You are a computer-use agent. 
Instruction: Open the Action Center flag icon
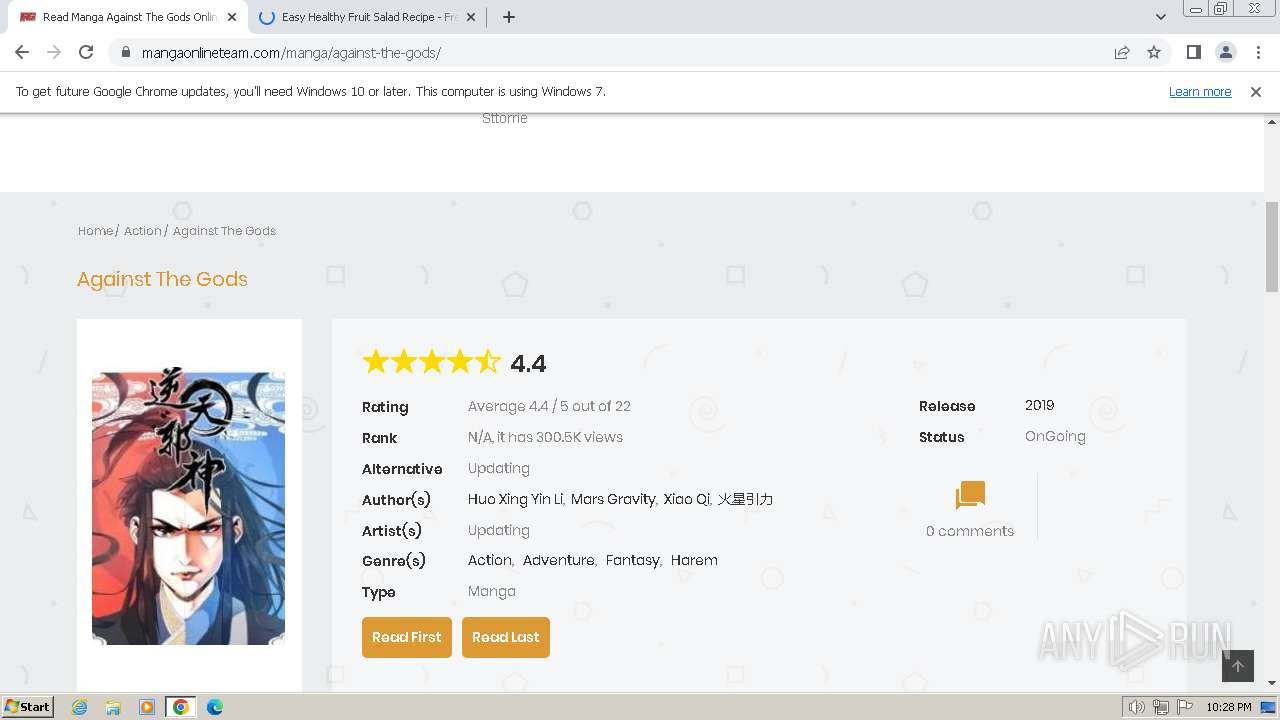1185,707
